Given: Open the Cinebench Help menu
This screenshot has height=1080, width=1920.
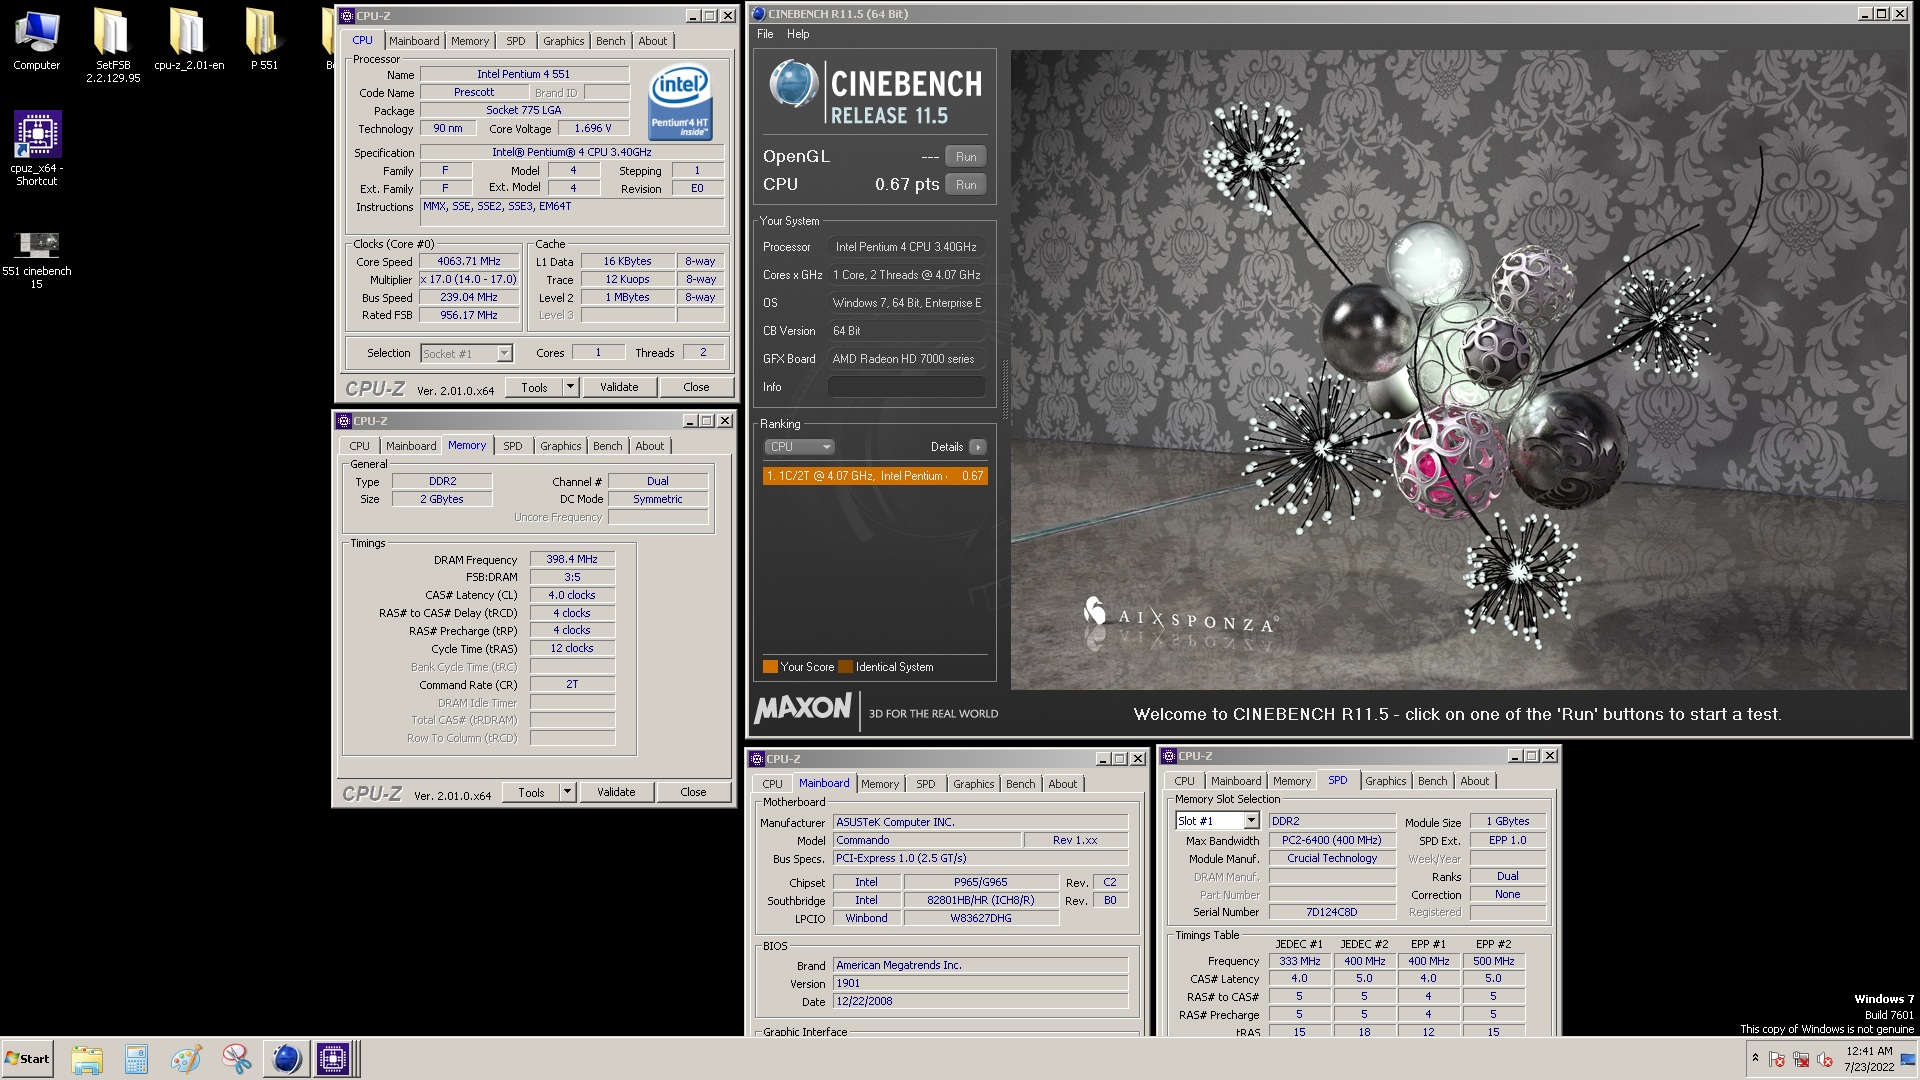Looking at the screenshot, I should click(798, 34).
